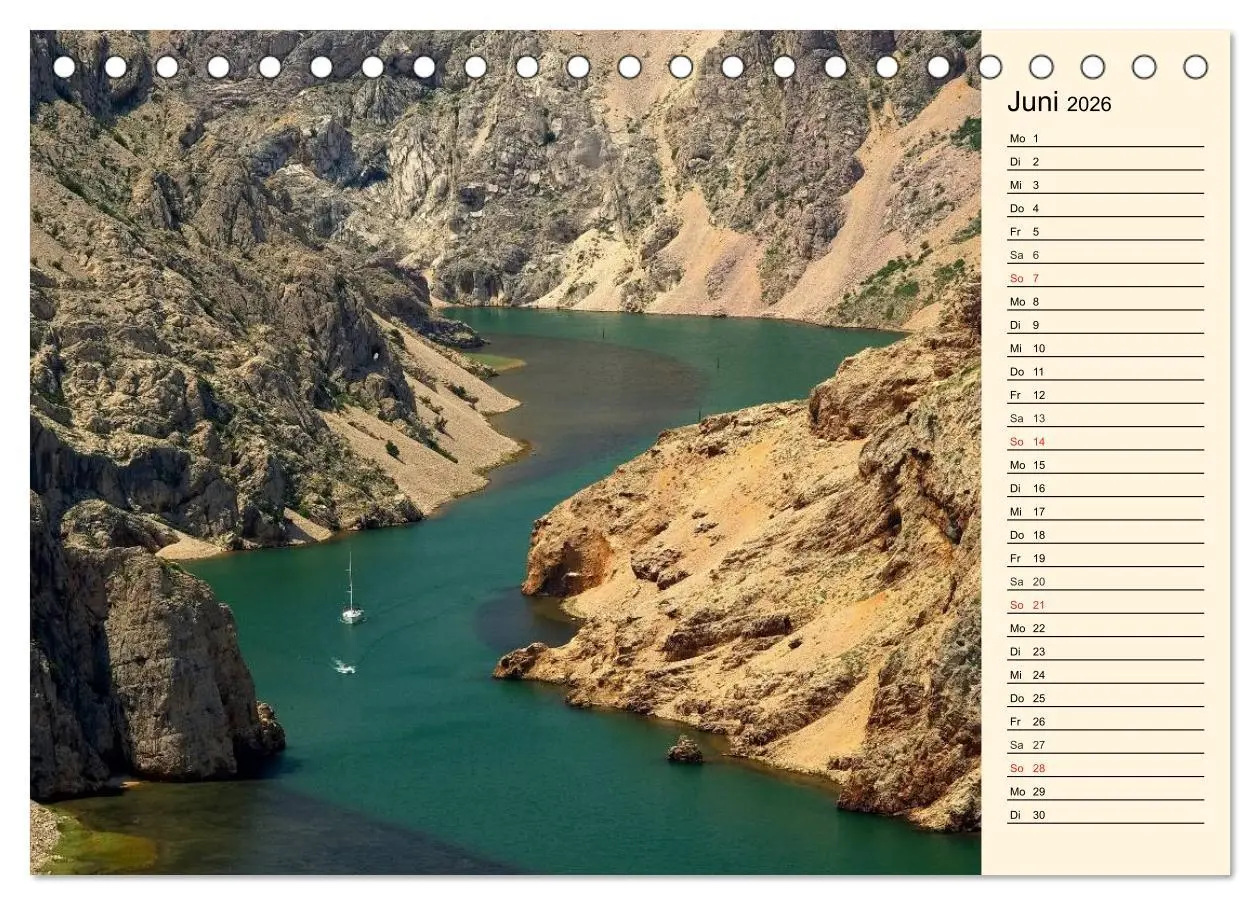Select the 'Mo 29' calendar row
This screenshot has height=905, width=1260.
[x=1105, y=792]
